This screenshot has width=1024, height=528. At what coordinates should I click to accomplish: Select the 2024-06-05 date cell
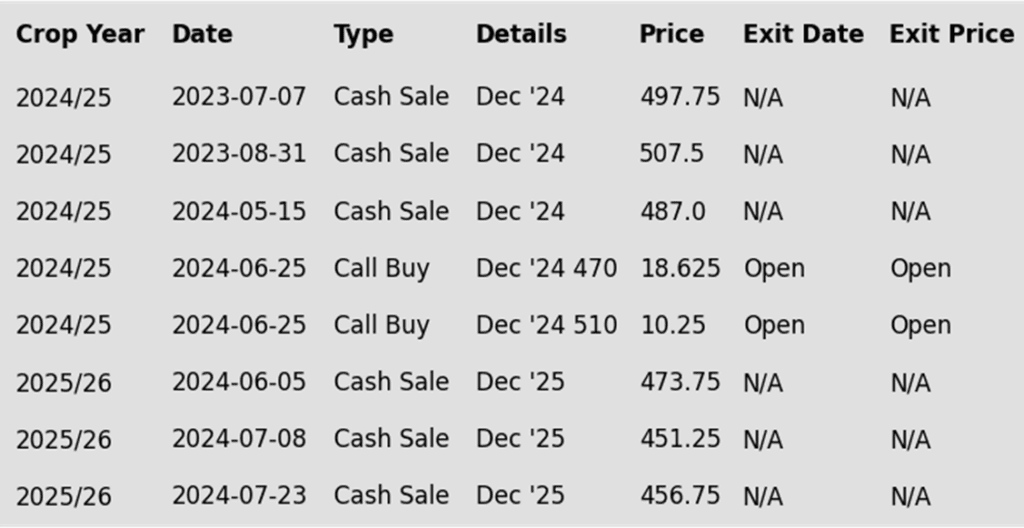pyautogui.click(x=239, y=382)
